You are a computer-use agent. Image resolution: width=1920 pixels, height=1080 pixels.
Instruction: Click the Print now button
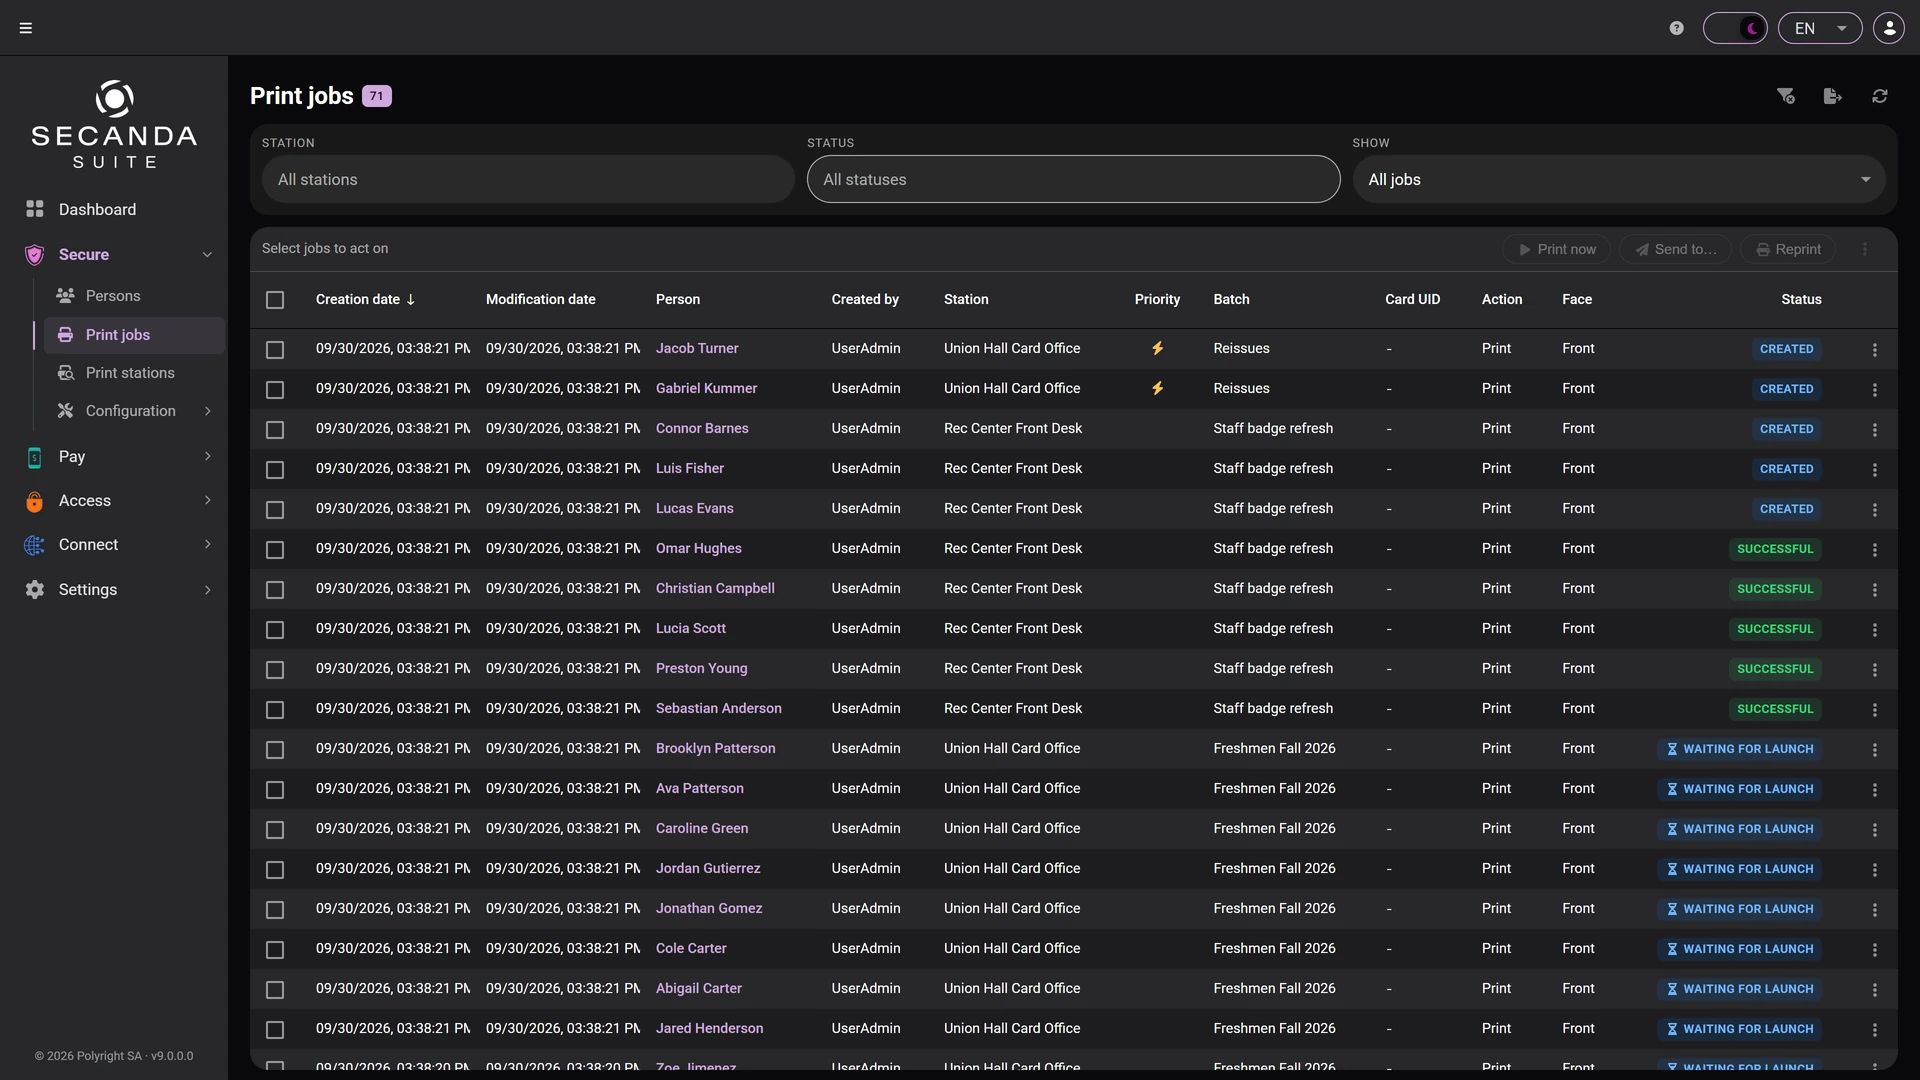point(1556,249)
